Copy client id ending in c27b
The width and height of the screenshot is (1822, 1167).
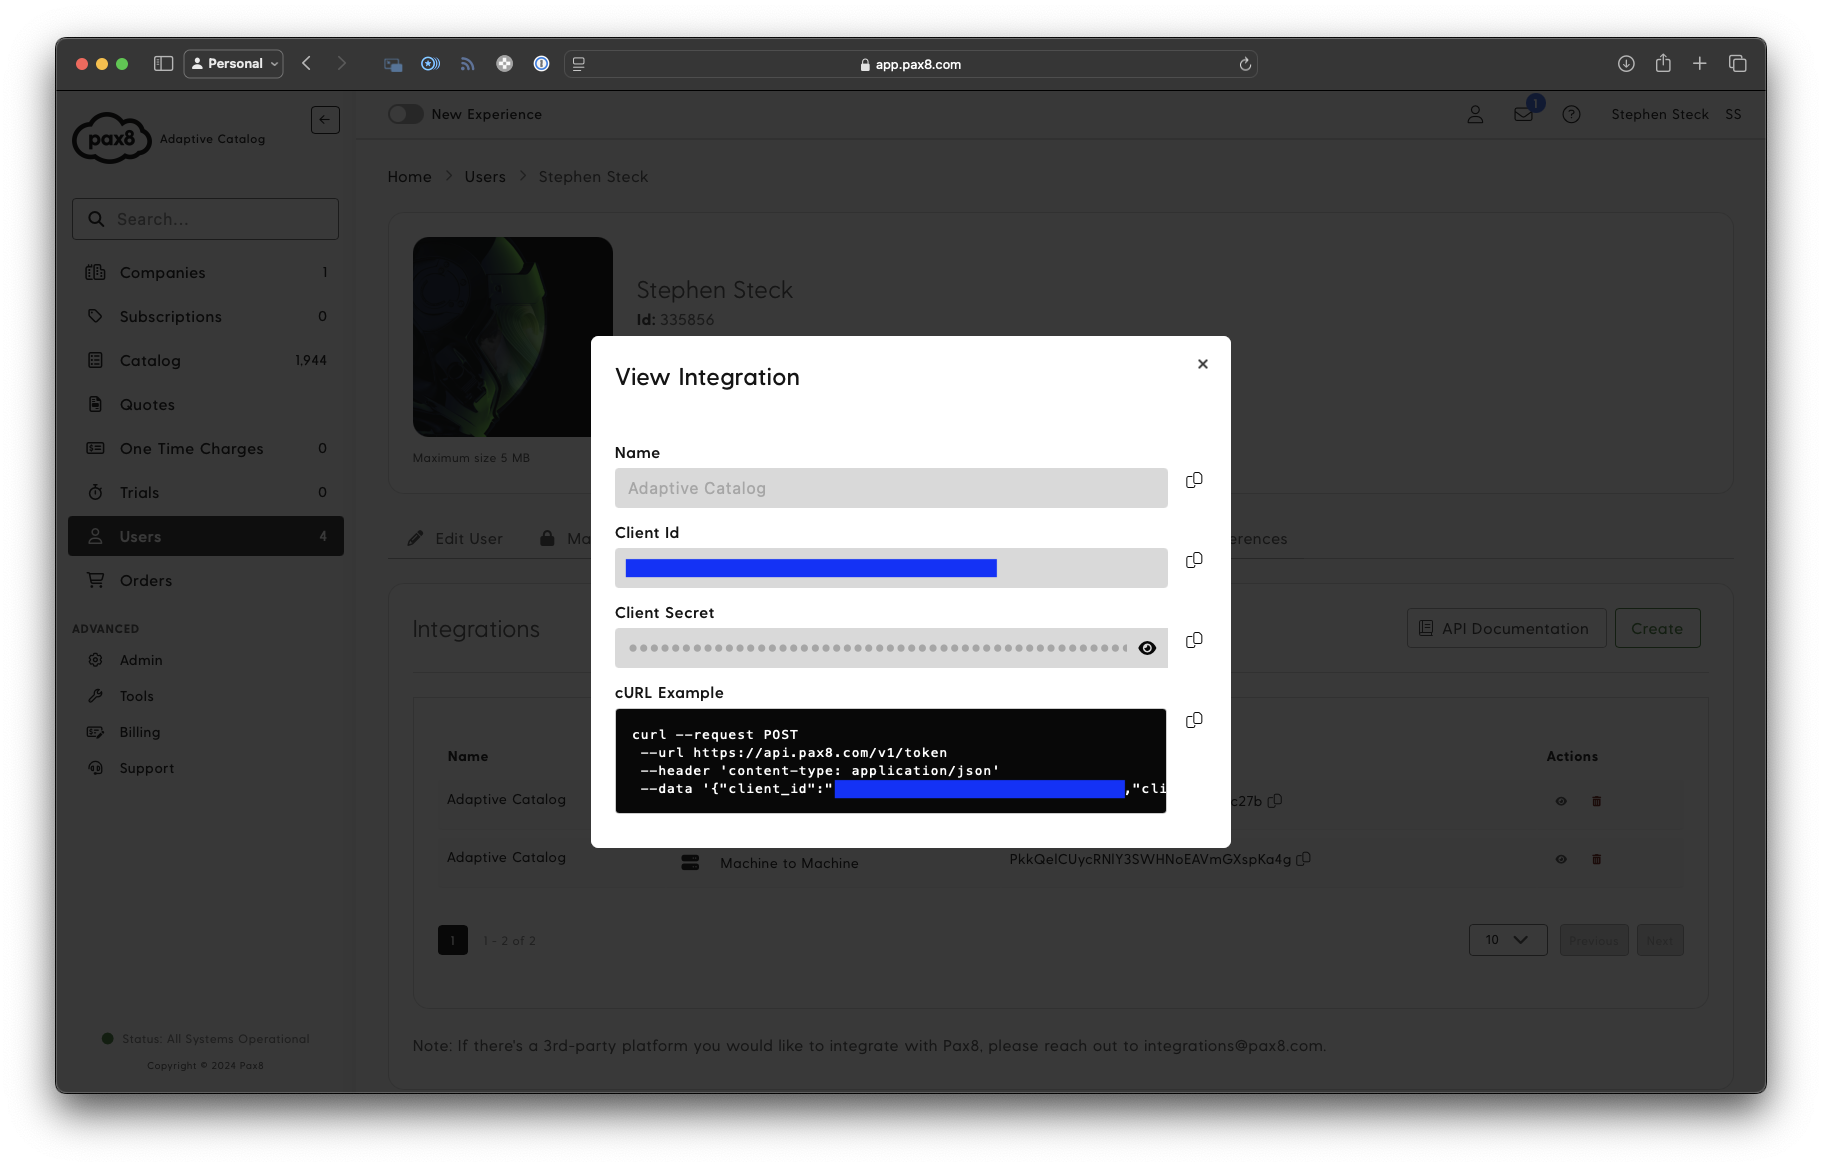1275,801
